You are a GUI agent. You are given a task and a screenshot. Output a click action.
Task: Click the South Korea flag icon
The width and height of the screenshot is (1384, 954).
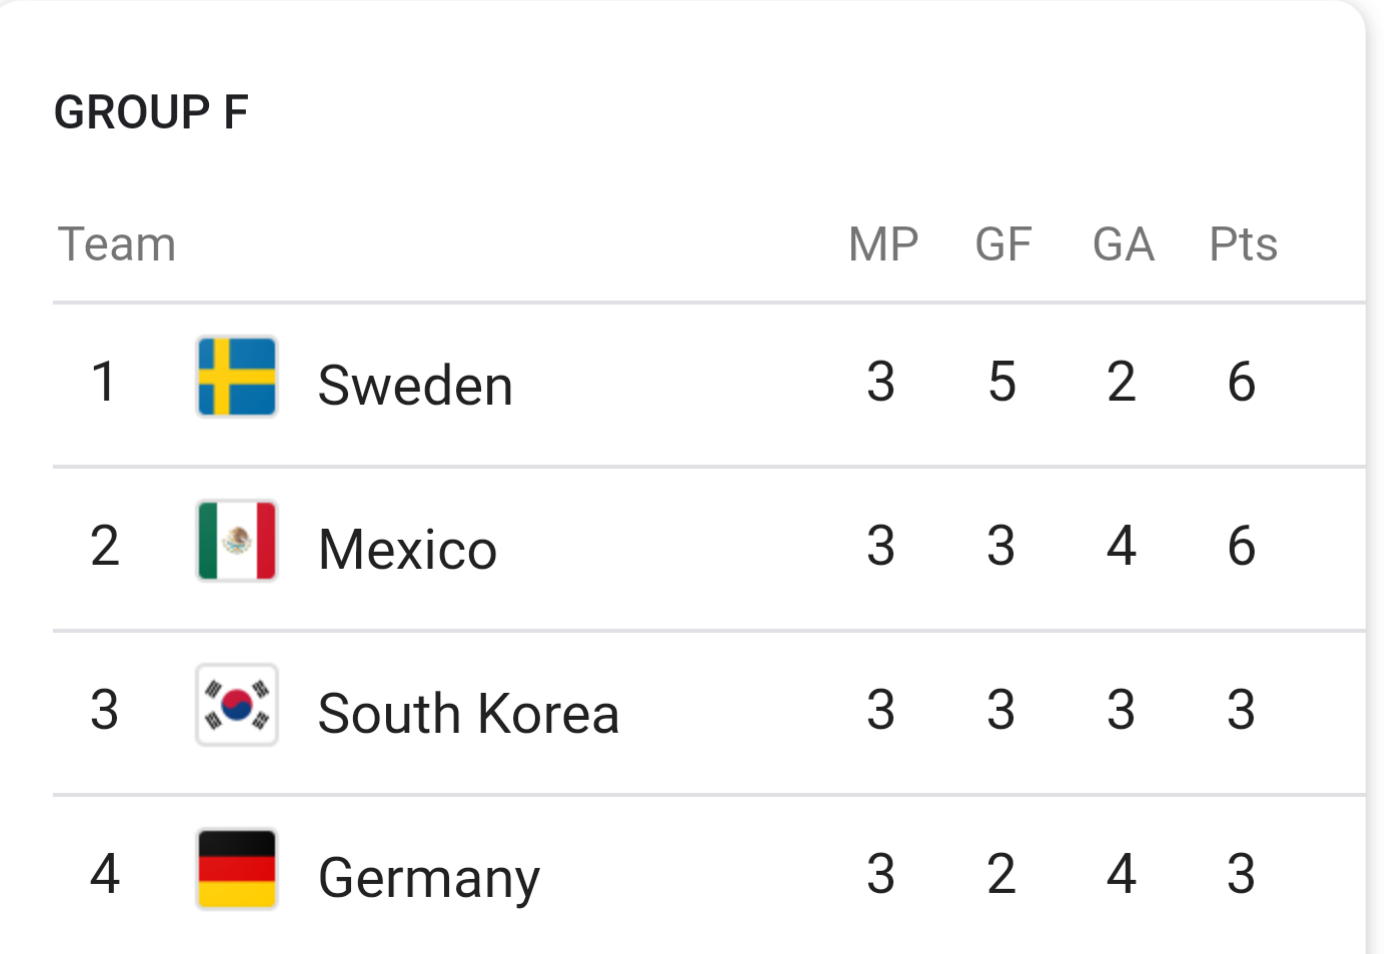click(x=237, y=705)
